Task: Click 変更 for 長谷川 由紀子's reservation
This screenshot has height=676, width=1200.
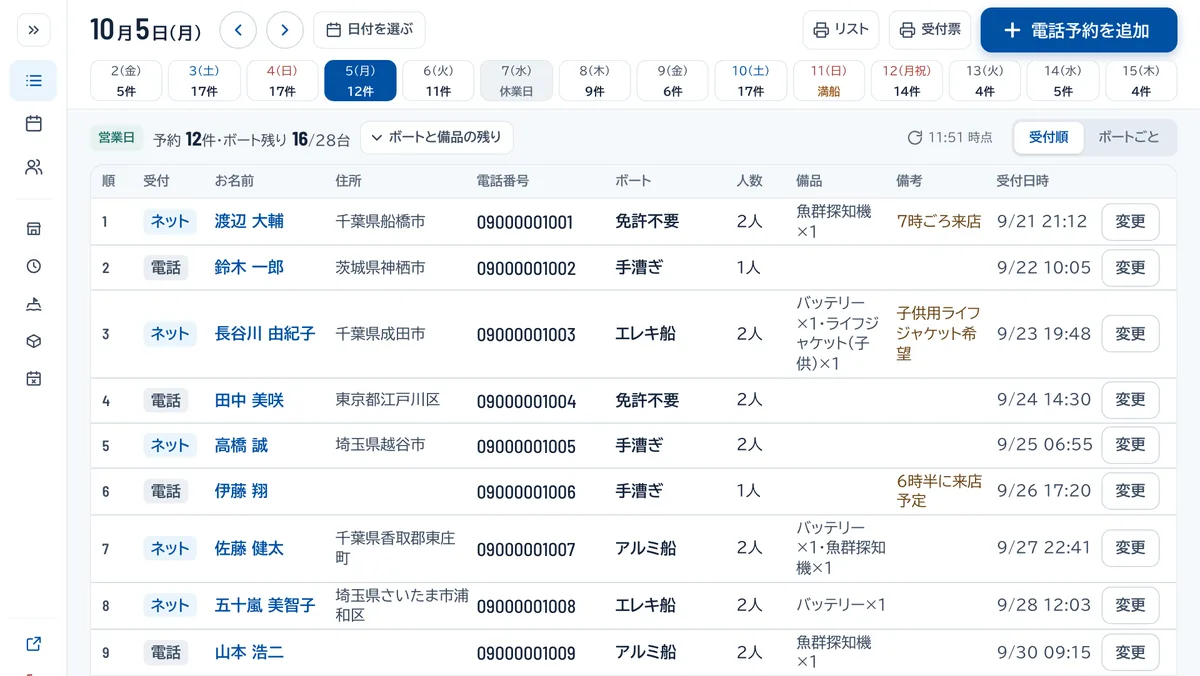Action: [x=1130, y=334]
